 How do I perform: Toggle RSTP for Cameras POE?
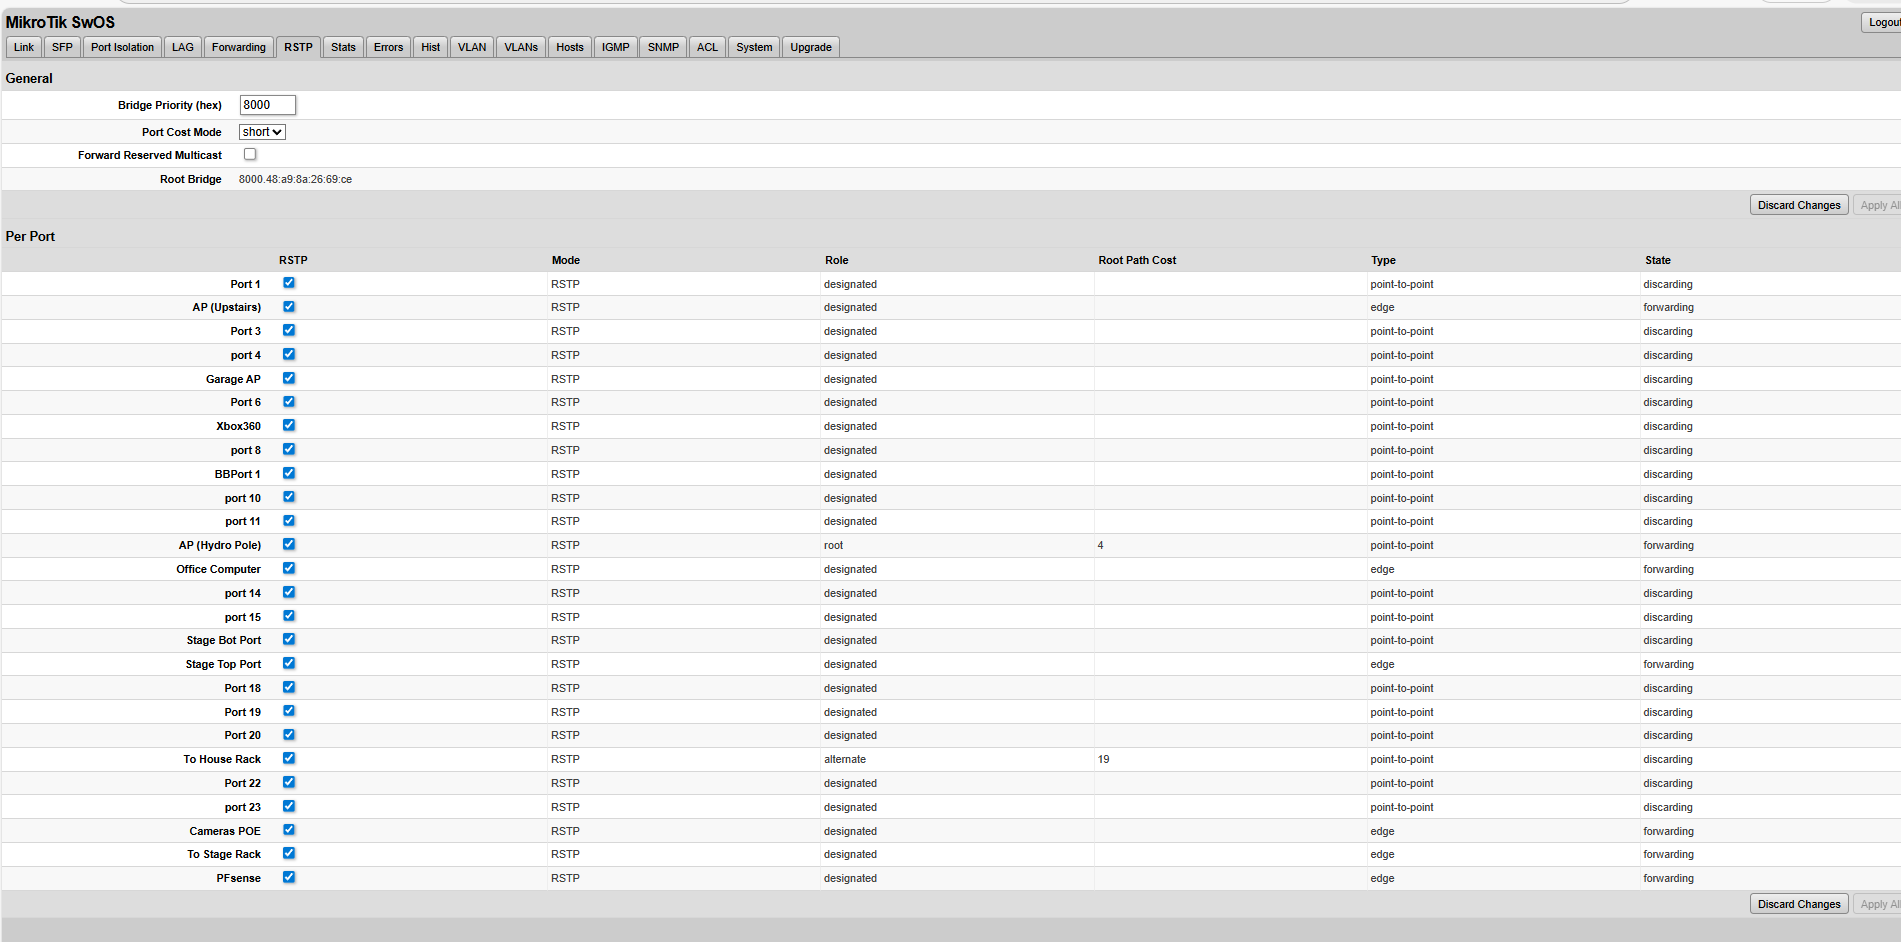point(289,830)
